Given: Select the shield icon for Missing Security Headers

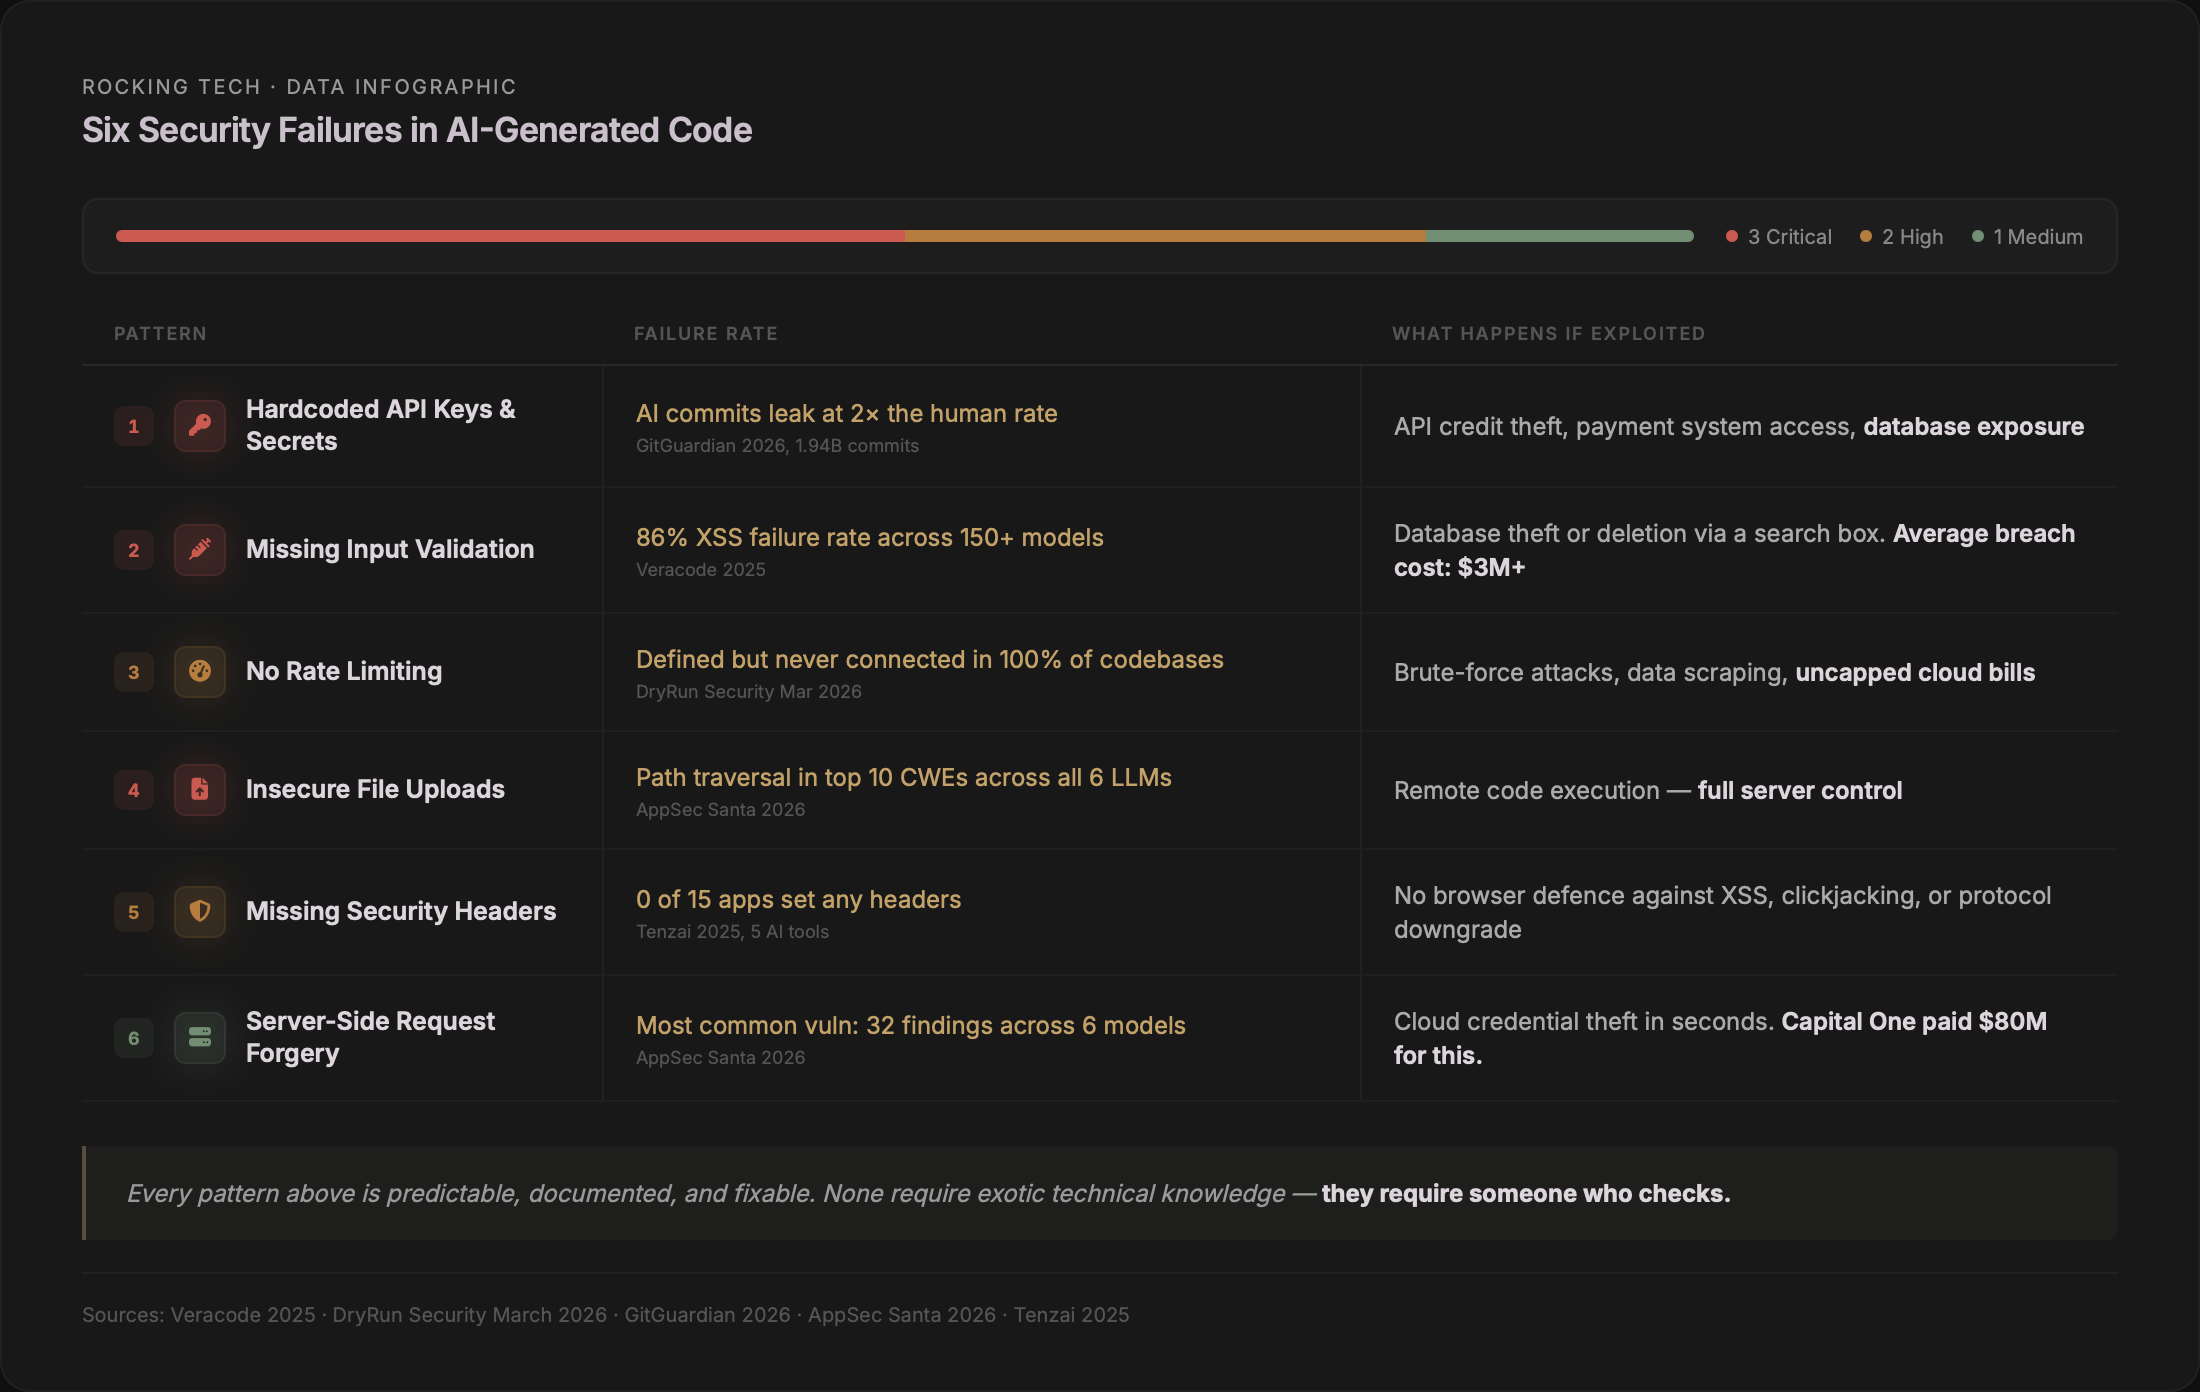Looking at the screenshot, I should point(199,911).
